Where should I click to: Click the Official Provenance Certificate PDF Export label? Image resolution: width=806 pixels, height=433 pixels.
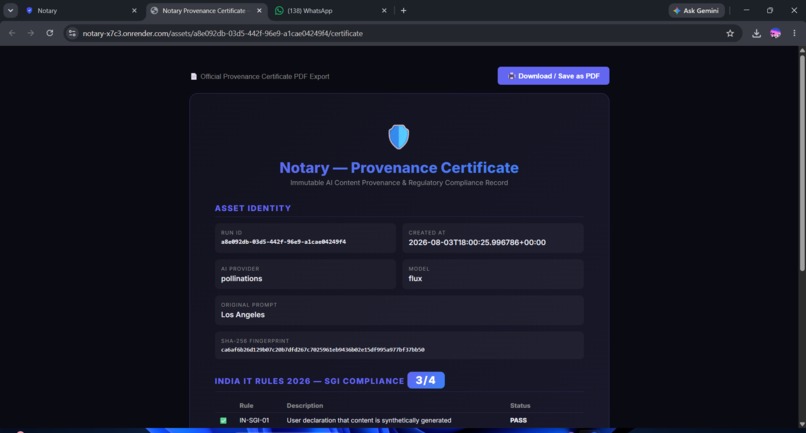pyautogui.click(x=265, y=76)
